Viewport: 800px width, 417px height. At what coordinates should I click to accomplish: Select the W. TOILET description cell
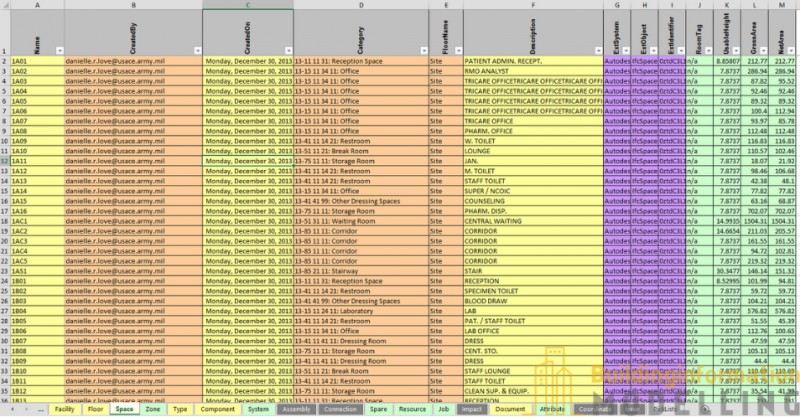[533, 141]
